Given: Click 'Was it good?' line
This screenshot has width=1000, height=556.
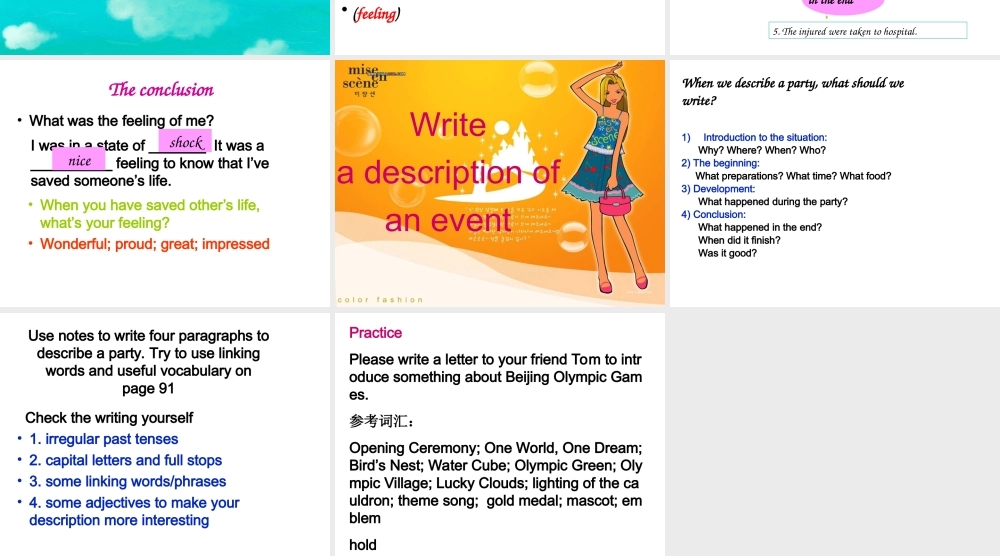Looking at the screenshot, I should tap(727, 253).
